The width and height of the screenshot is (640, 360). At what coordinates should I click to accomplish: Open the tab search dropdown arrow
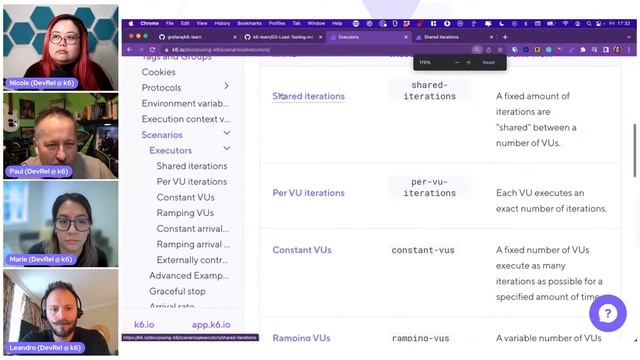pyautogui.click(x=629, y=37)
